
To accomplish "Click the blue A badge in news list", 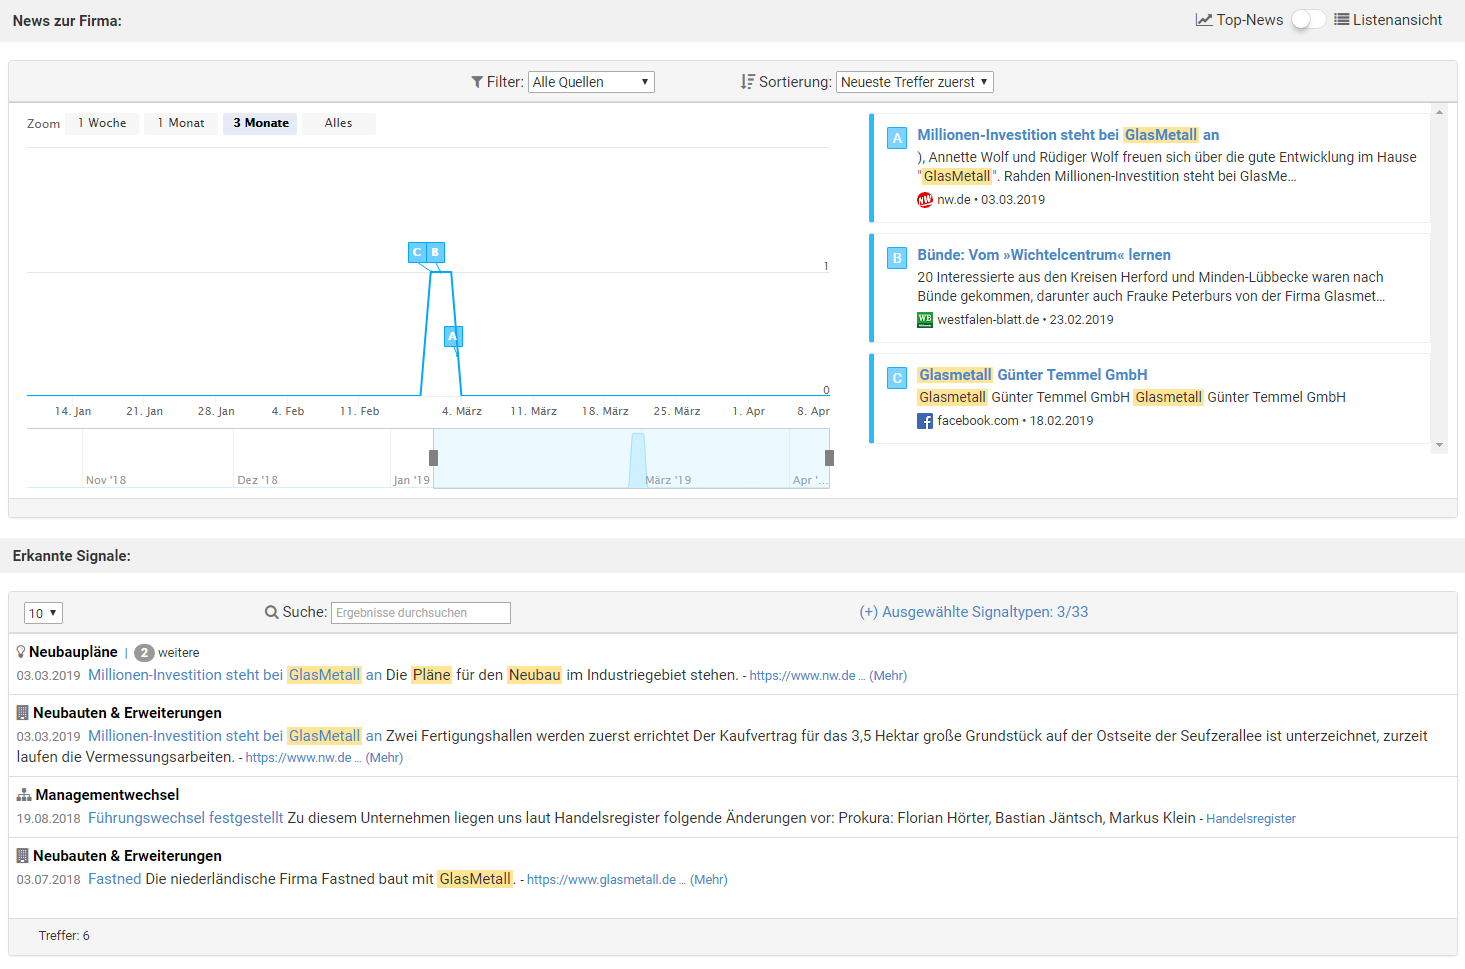I will (x=897, y=138).
